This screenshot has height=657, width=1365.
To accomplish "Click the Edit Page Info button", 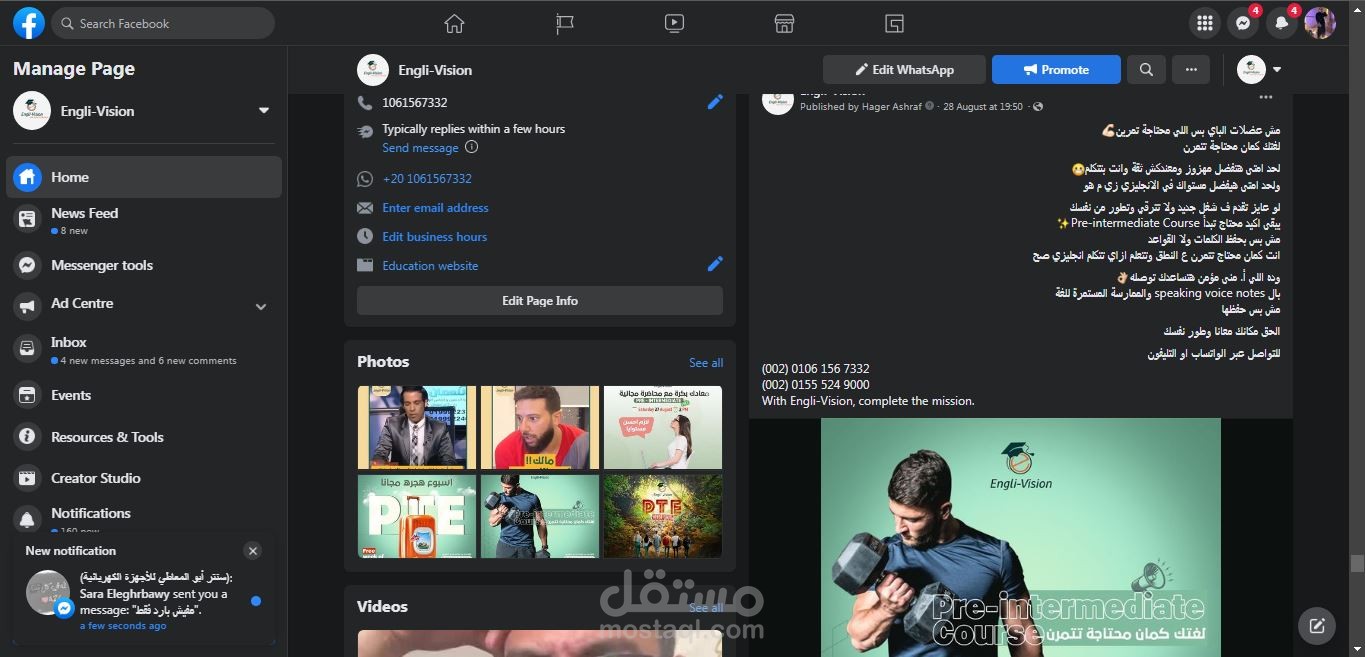I will (540, 300).
